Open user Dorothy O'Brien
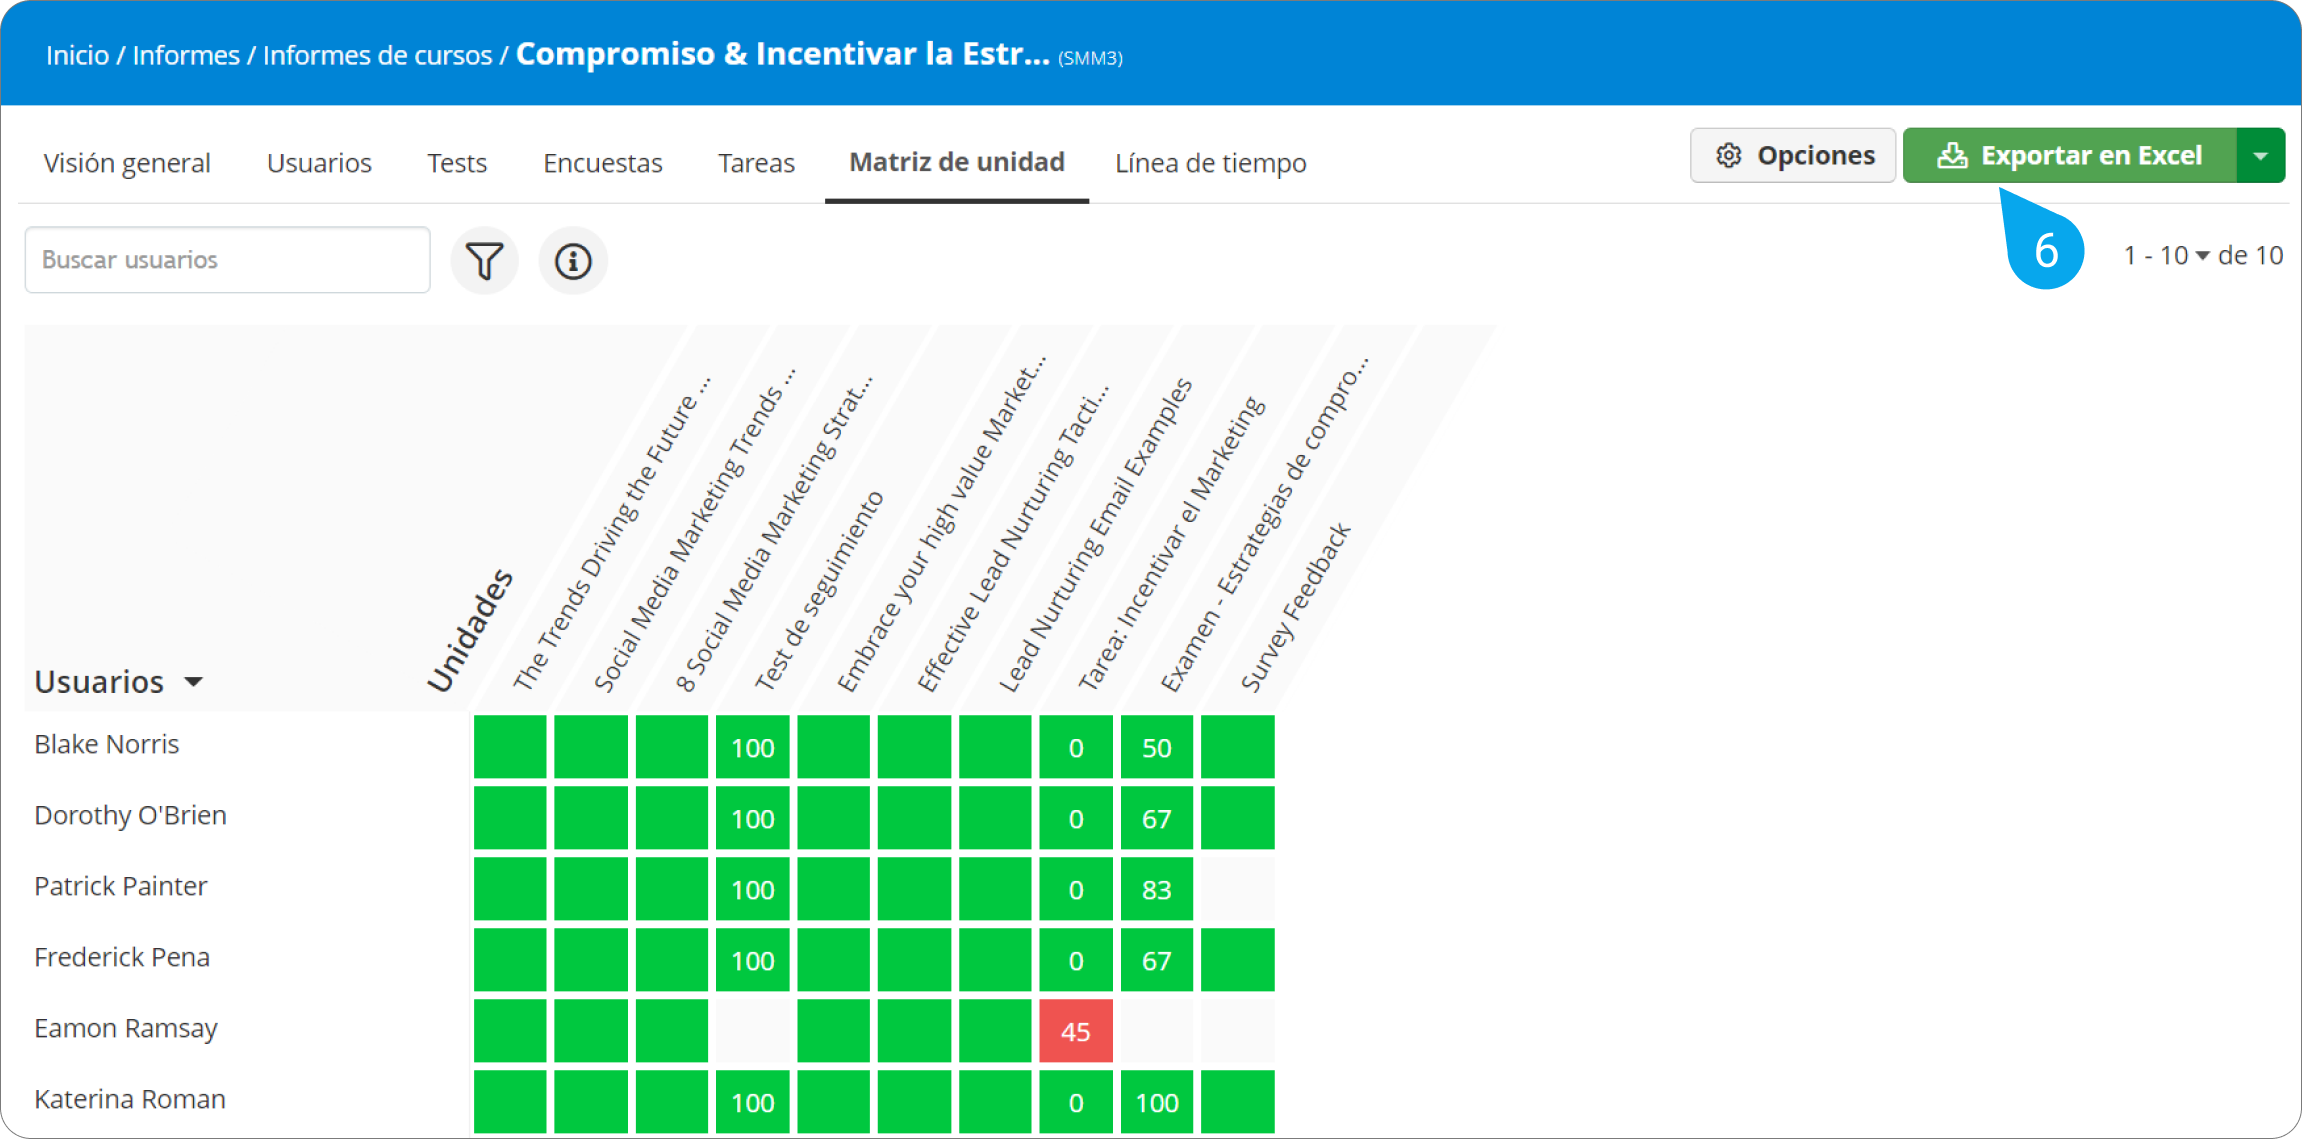 click(x=130, y=815)
